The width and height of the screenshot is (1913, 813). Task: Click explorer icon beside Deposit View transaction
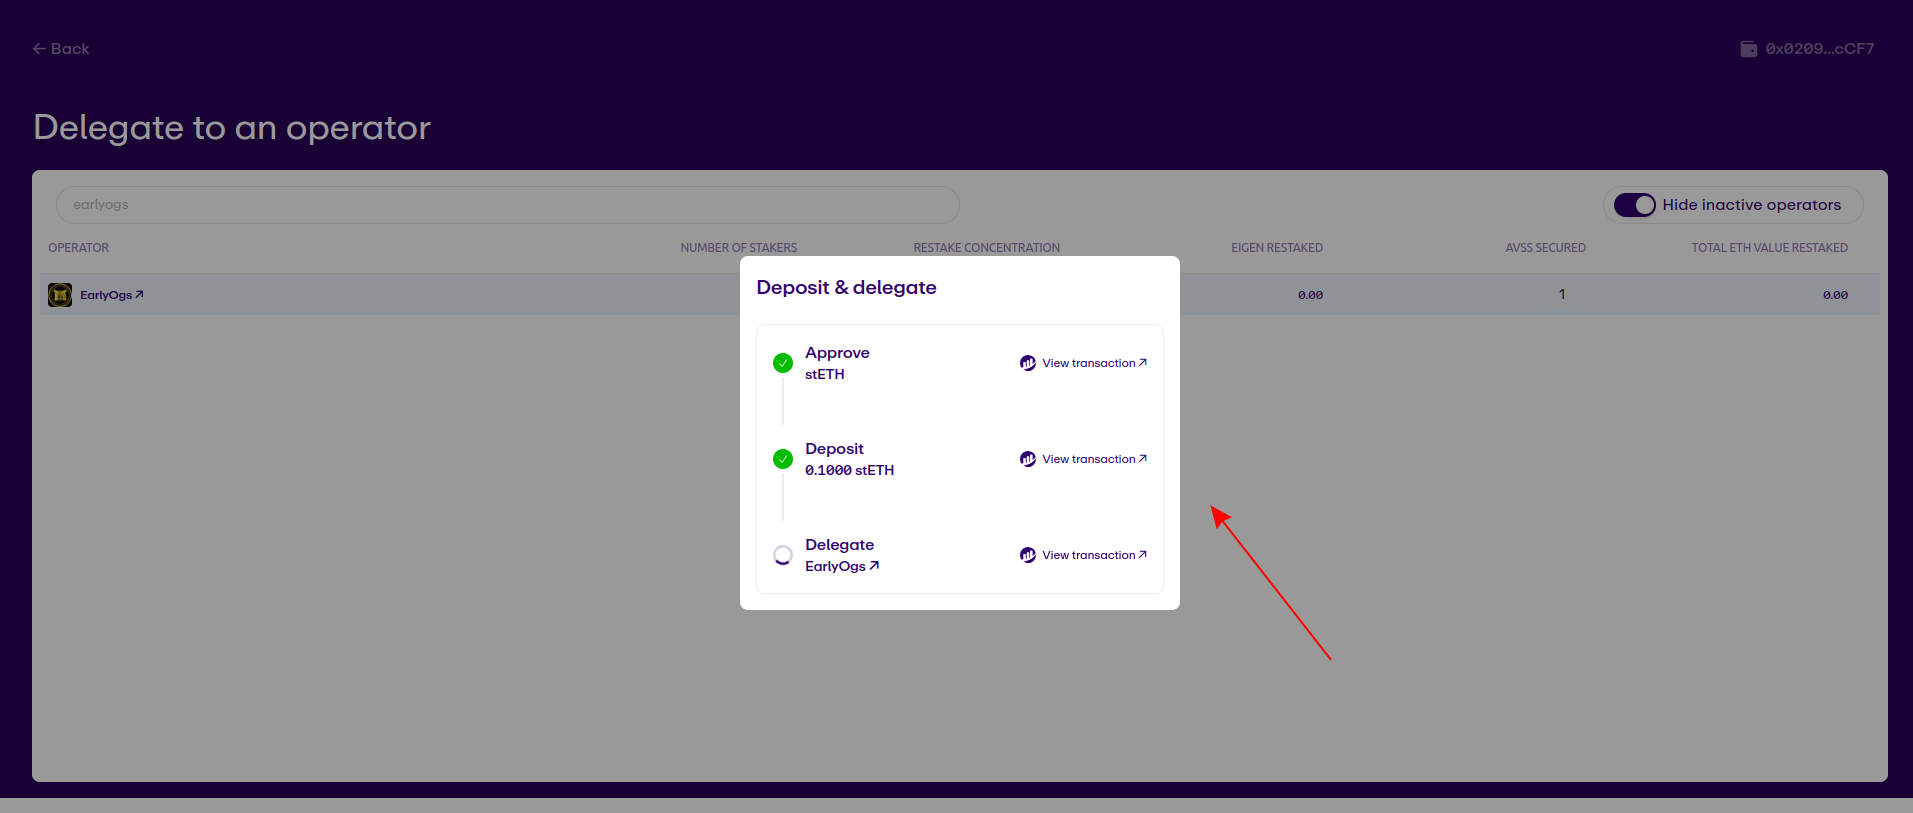tap(1028, 459)
